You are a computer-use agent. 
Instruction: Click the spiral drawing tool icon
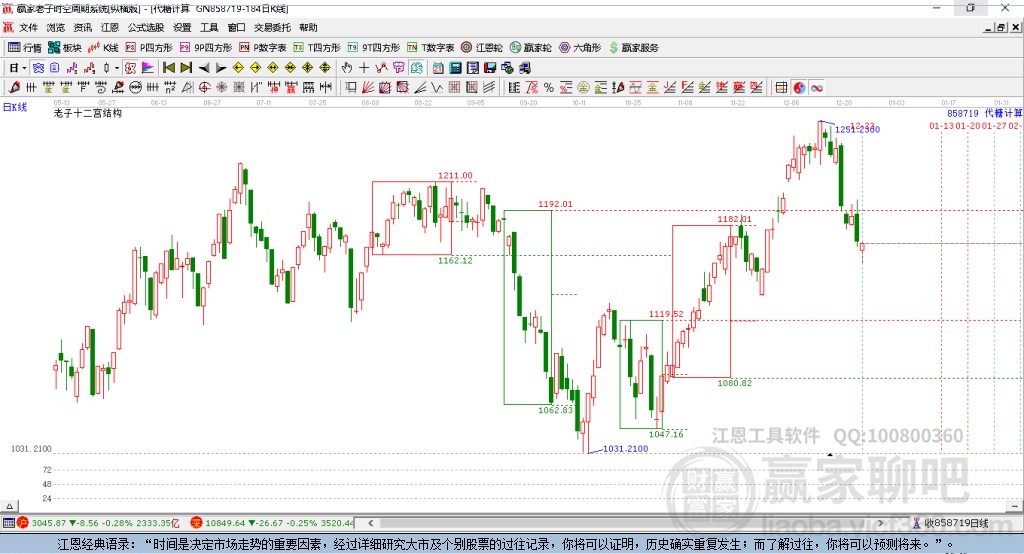(101, 88)
